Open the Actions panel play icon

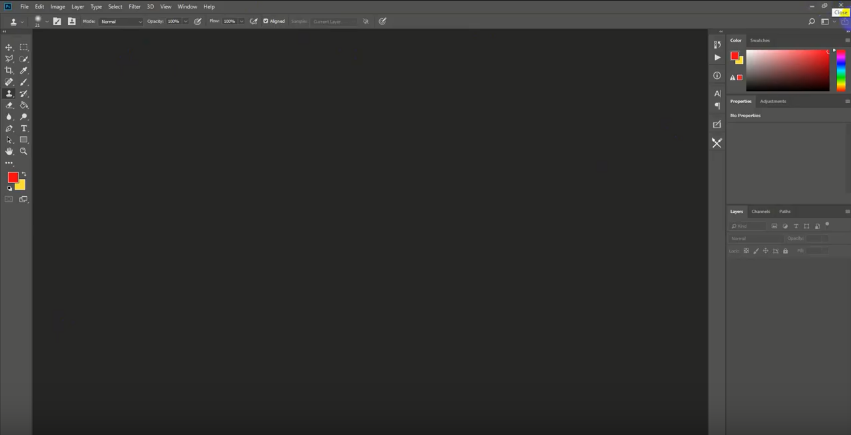[717, 57]
